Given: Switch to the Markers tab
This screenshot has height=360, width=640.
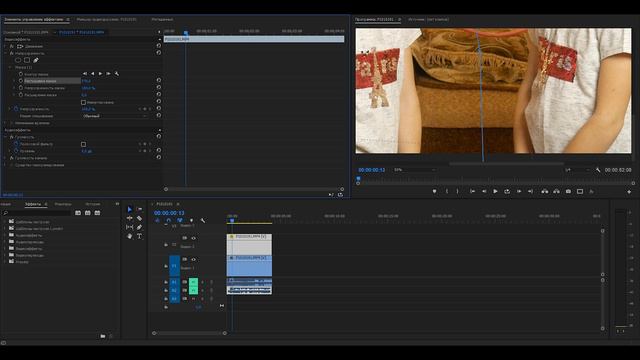Looking at the screenshot, I should click(x=63, y=204).
